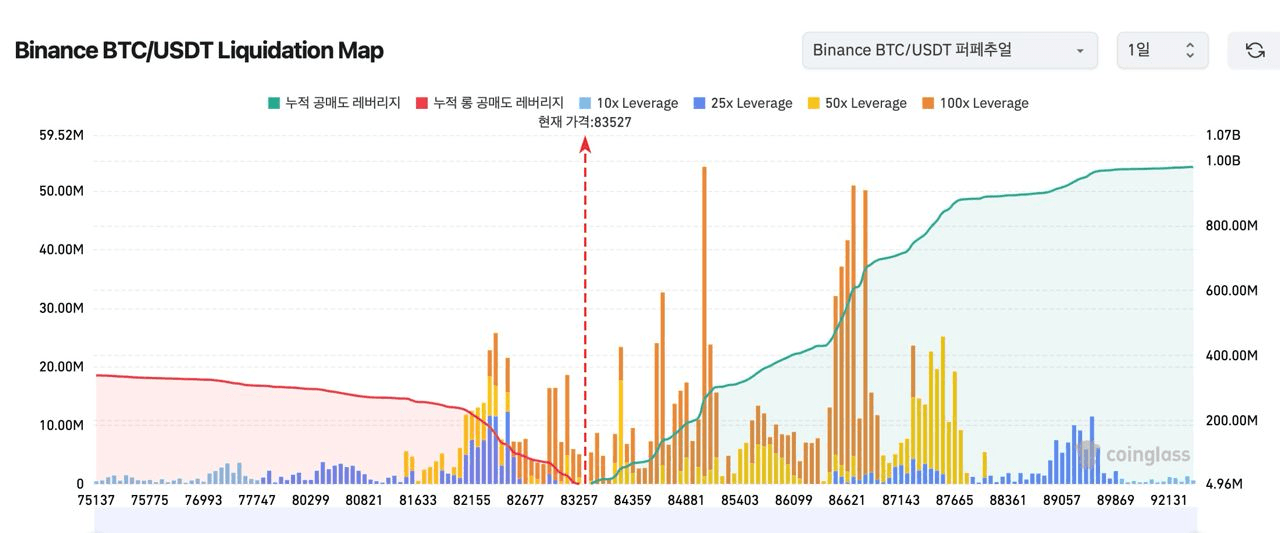Click the 59.52M left axis label

coord(62,134)
